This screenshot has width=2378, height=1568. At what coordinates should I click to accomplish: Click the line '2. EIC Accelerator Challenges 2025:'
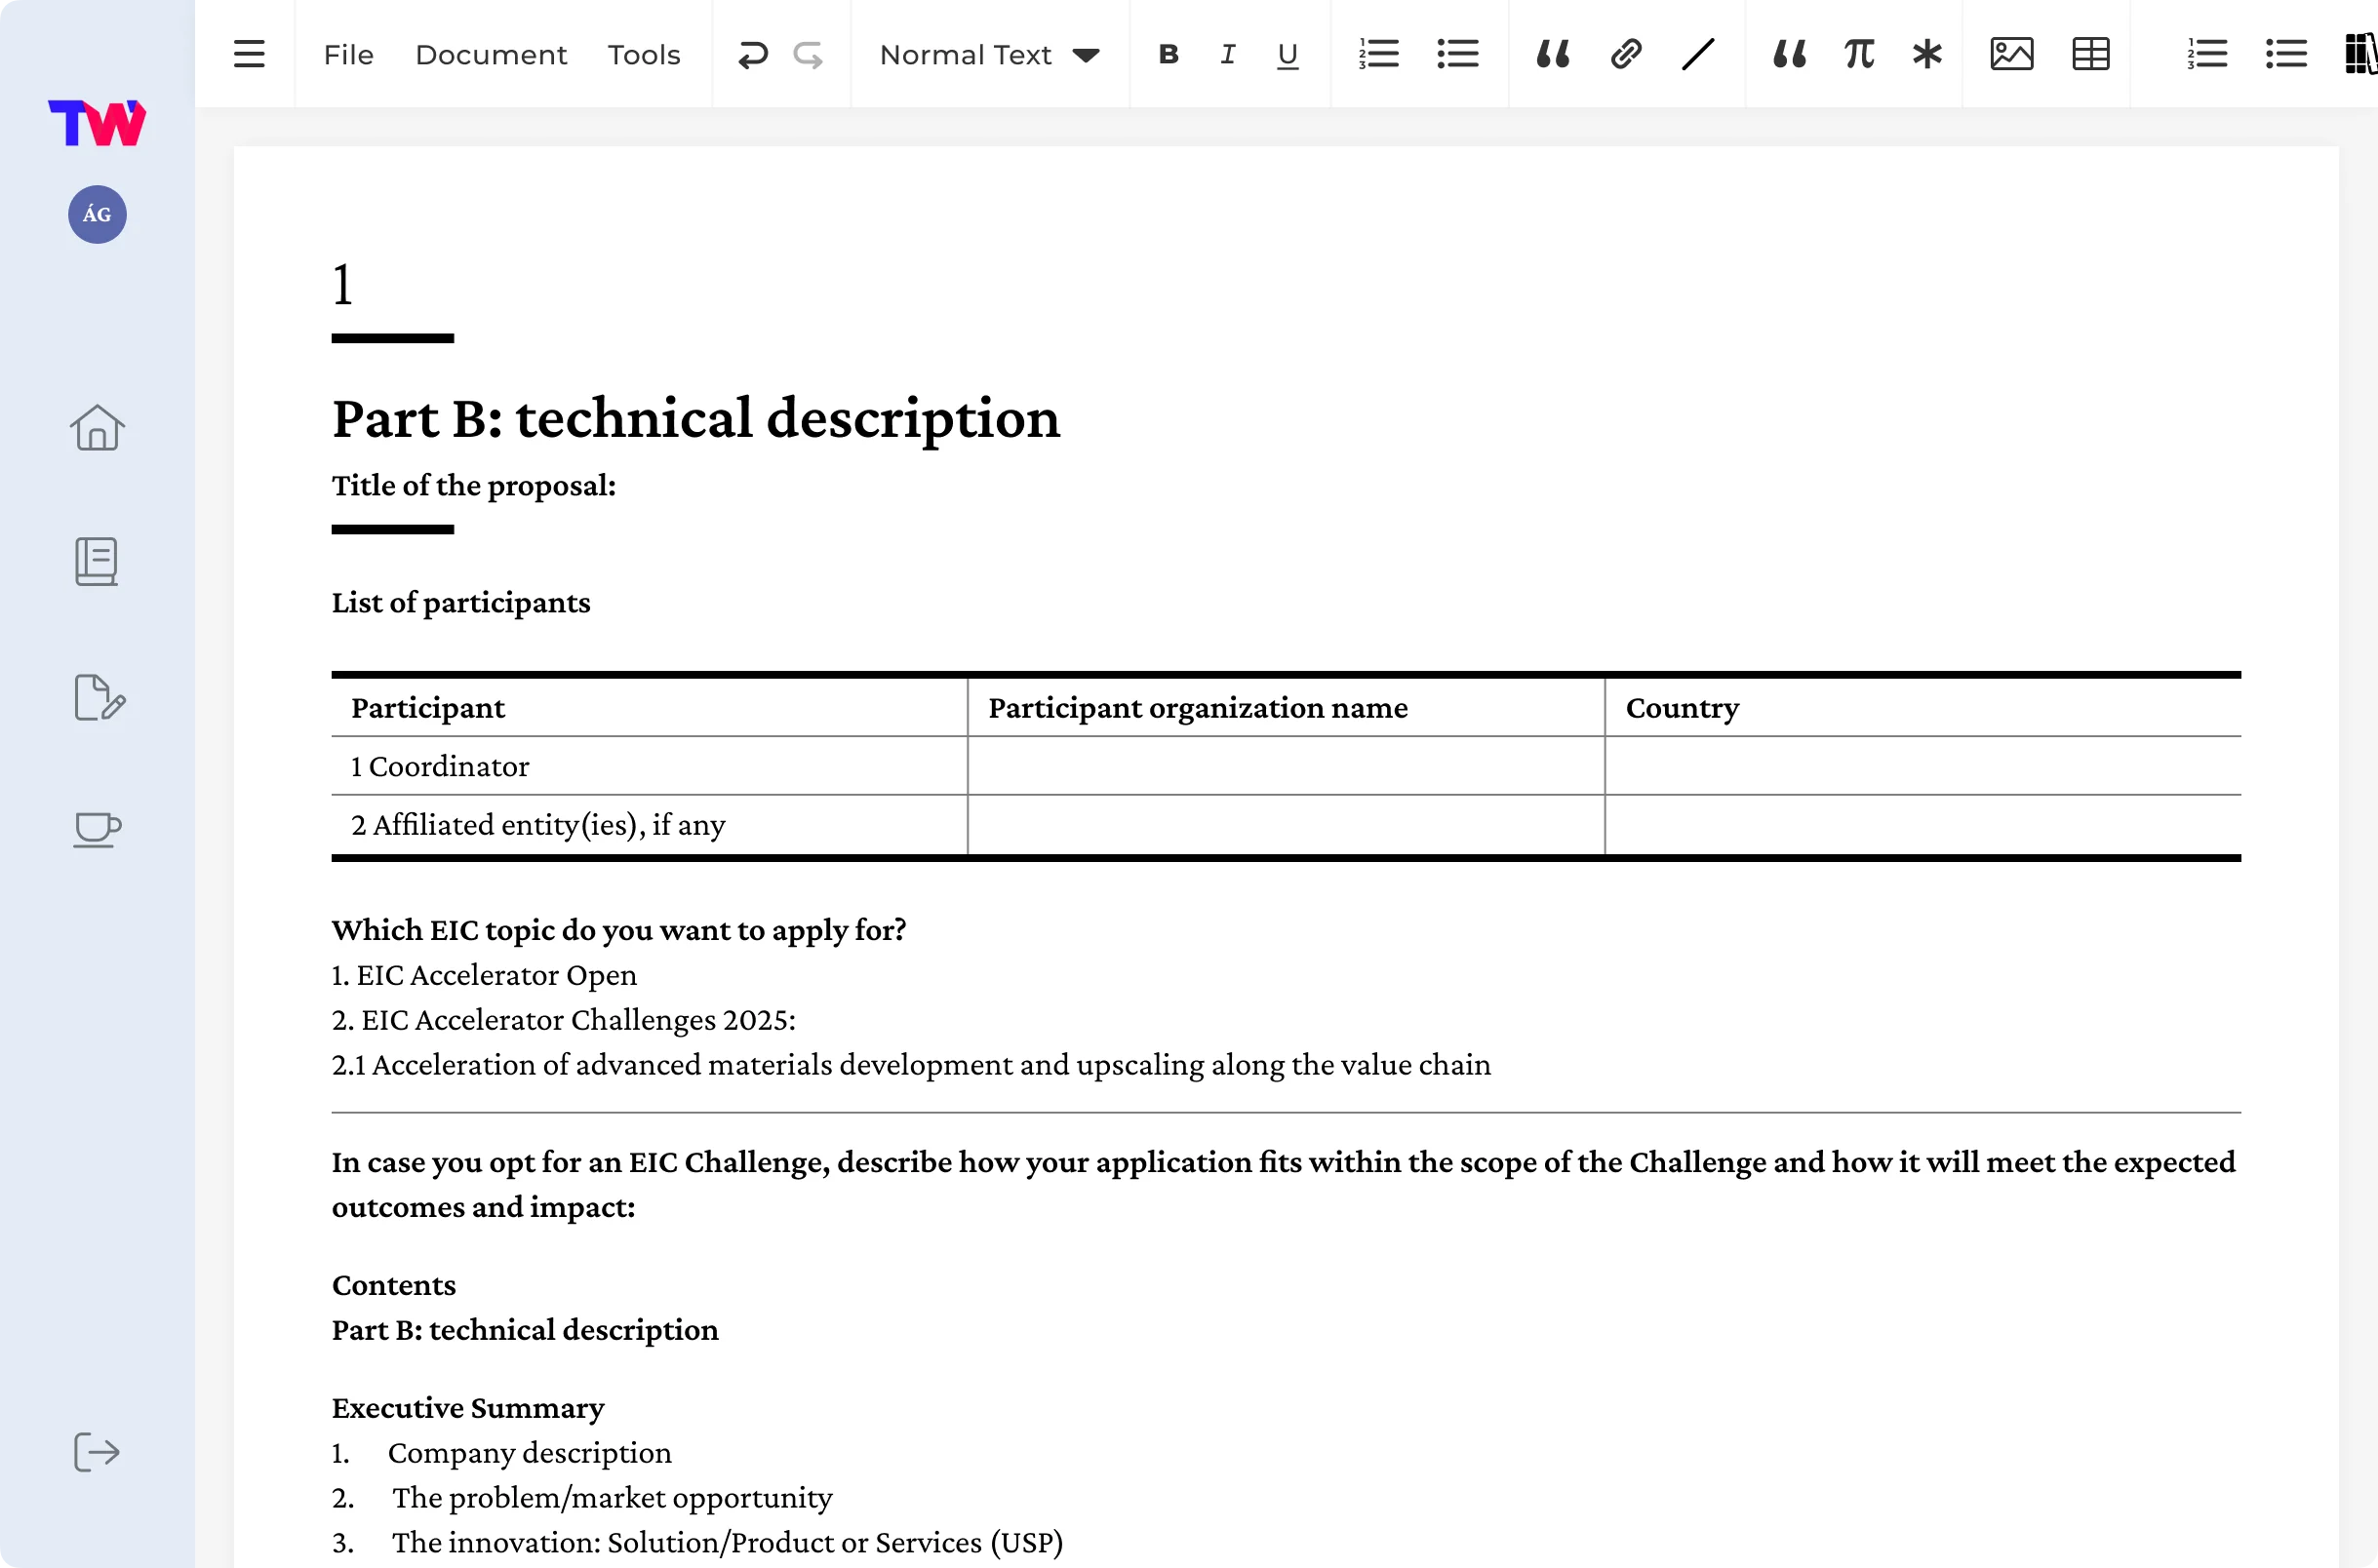coord(564,1020)
